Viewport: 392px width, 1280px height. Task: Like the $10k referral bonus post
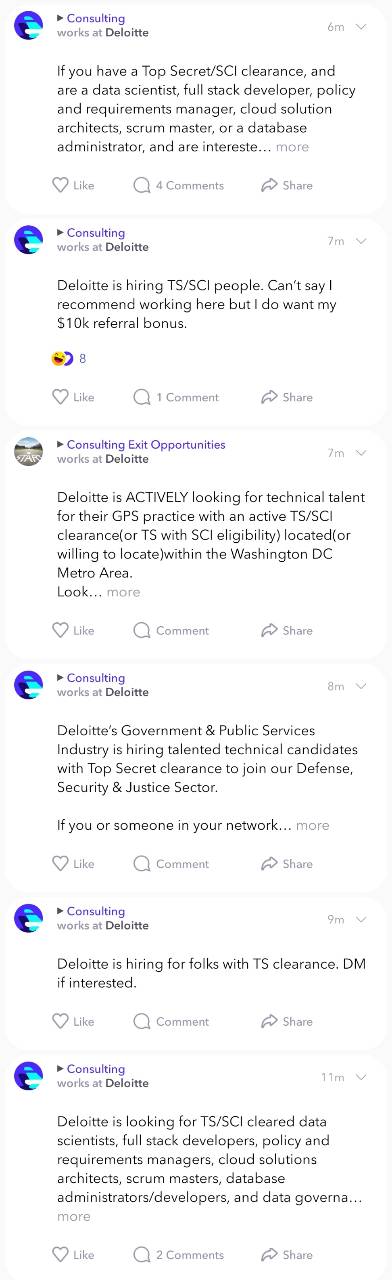pyautogui.click(x=72, y=397)
